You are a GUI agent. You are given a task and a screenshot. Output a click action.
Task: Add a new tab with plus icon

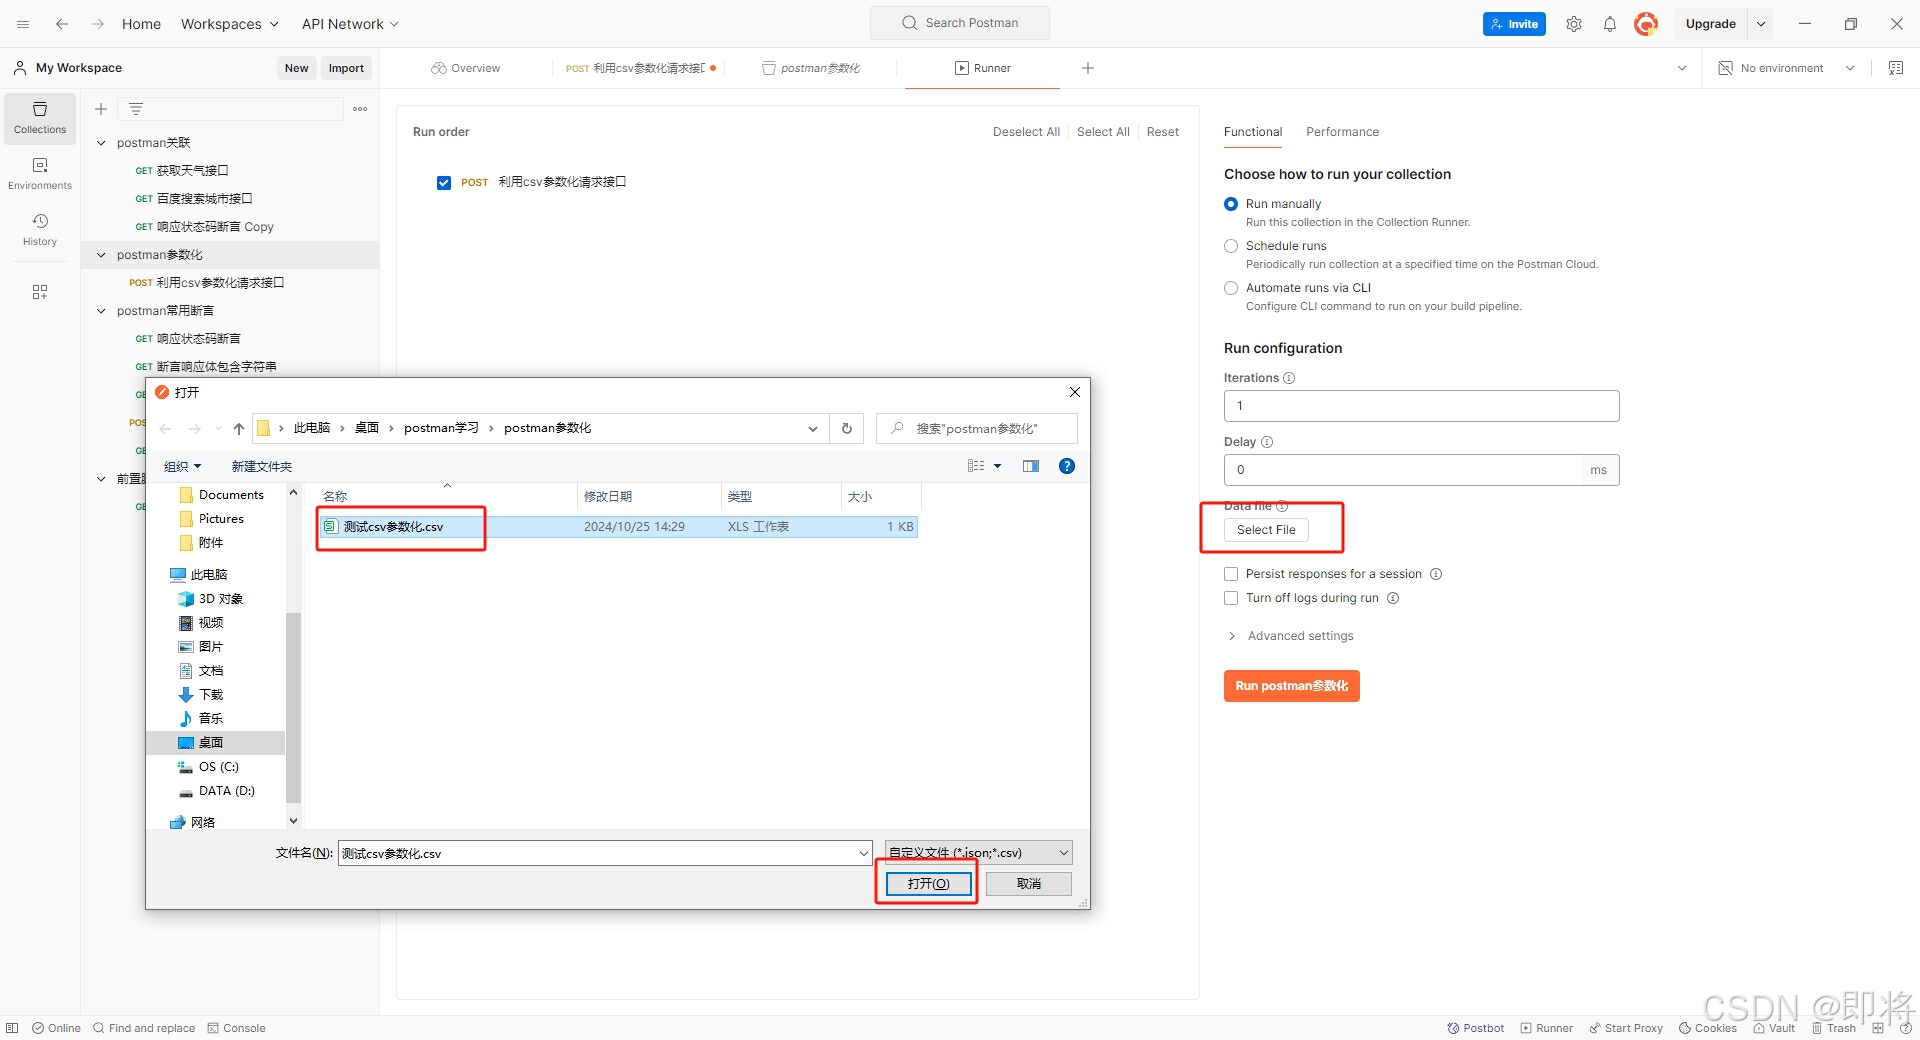pos(1088,68)
